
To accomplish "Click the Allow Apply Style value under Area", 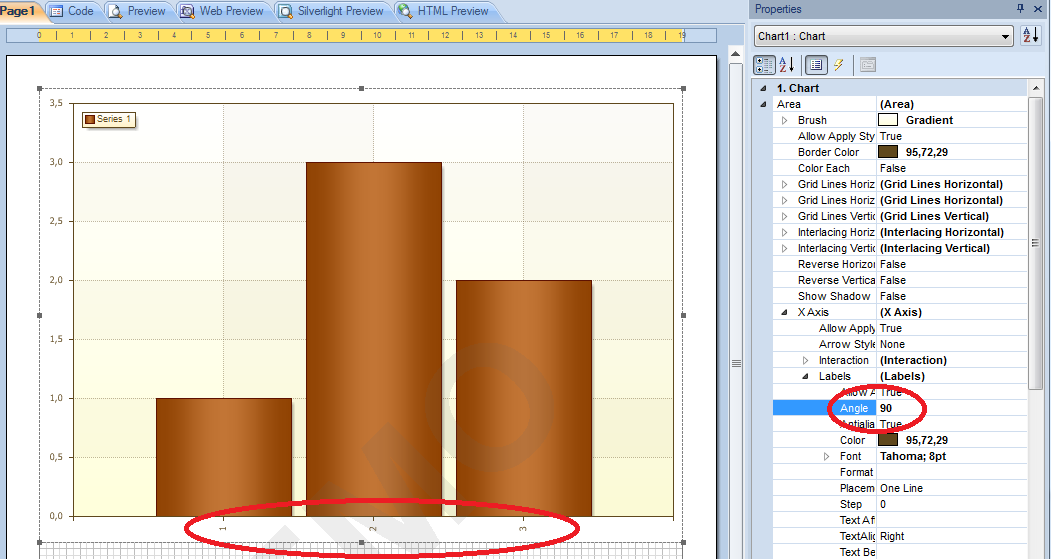I will 891,136.
